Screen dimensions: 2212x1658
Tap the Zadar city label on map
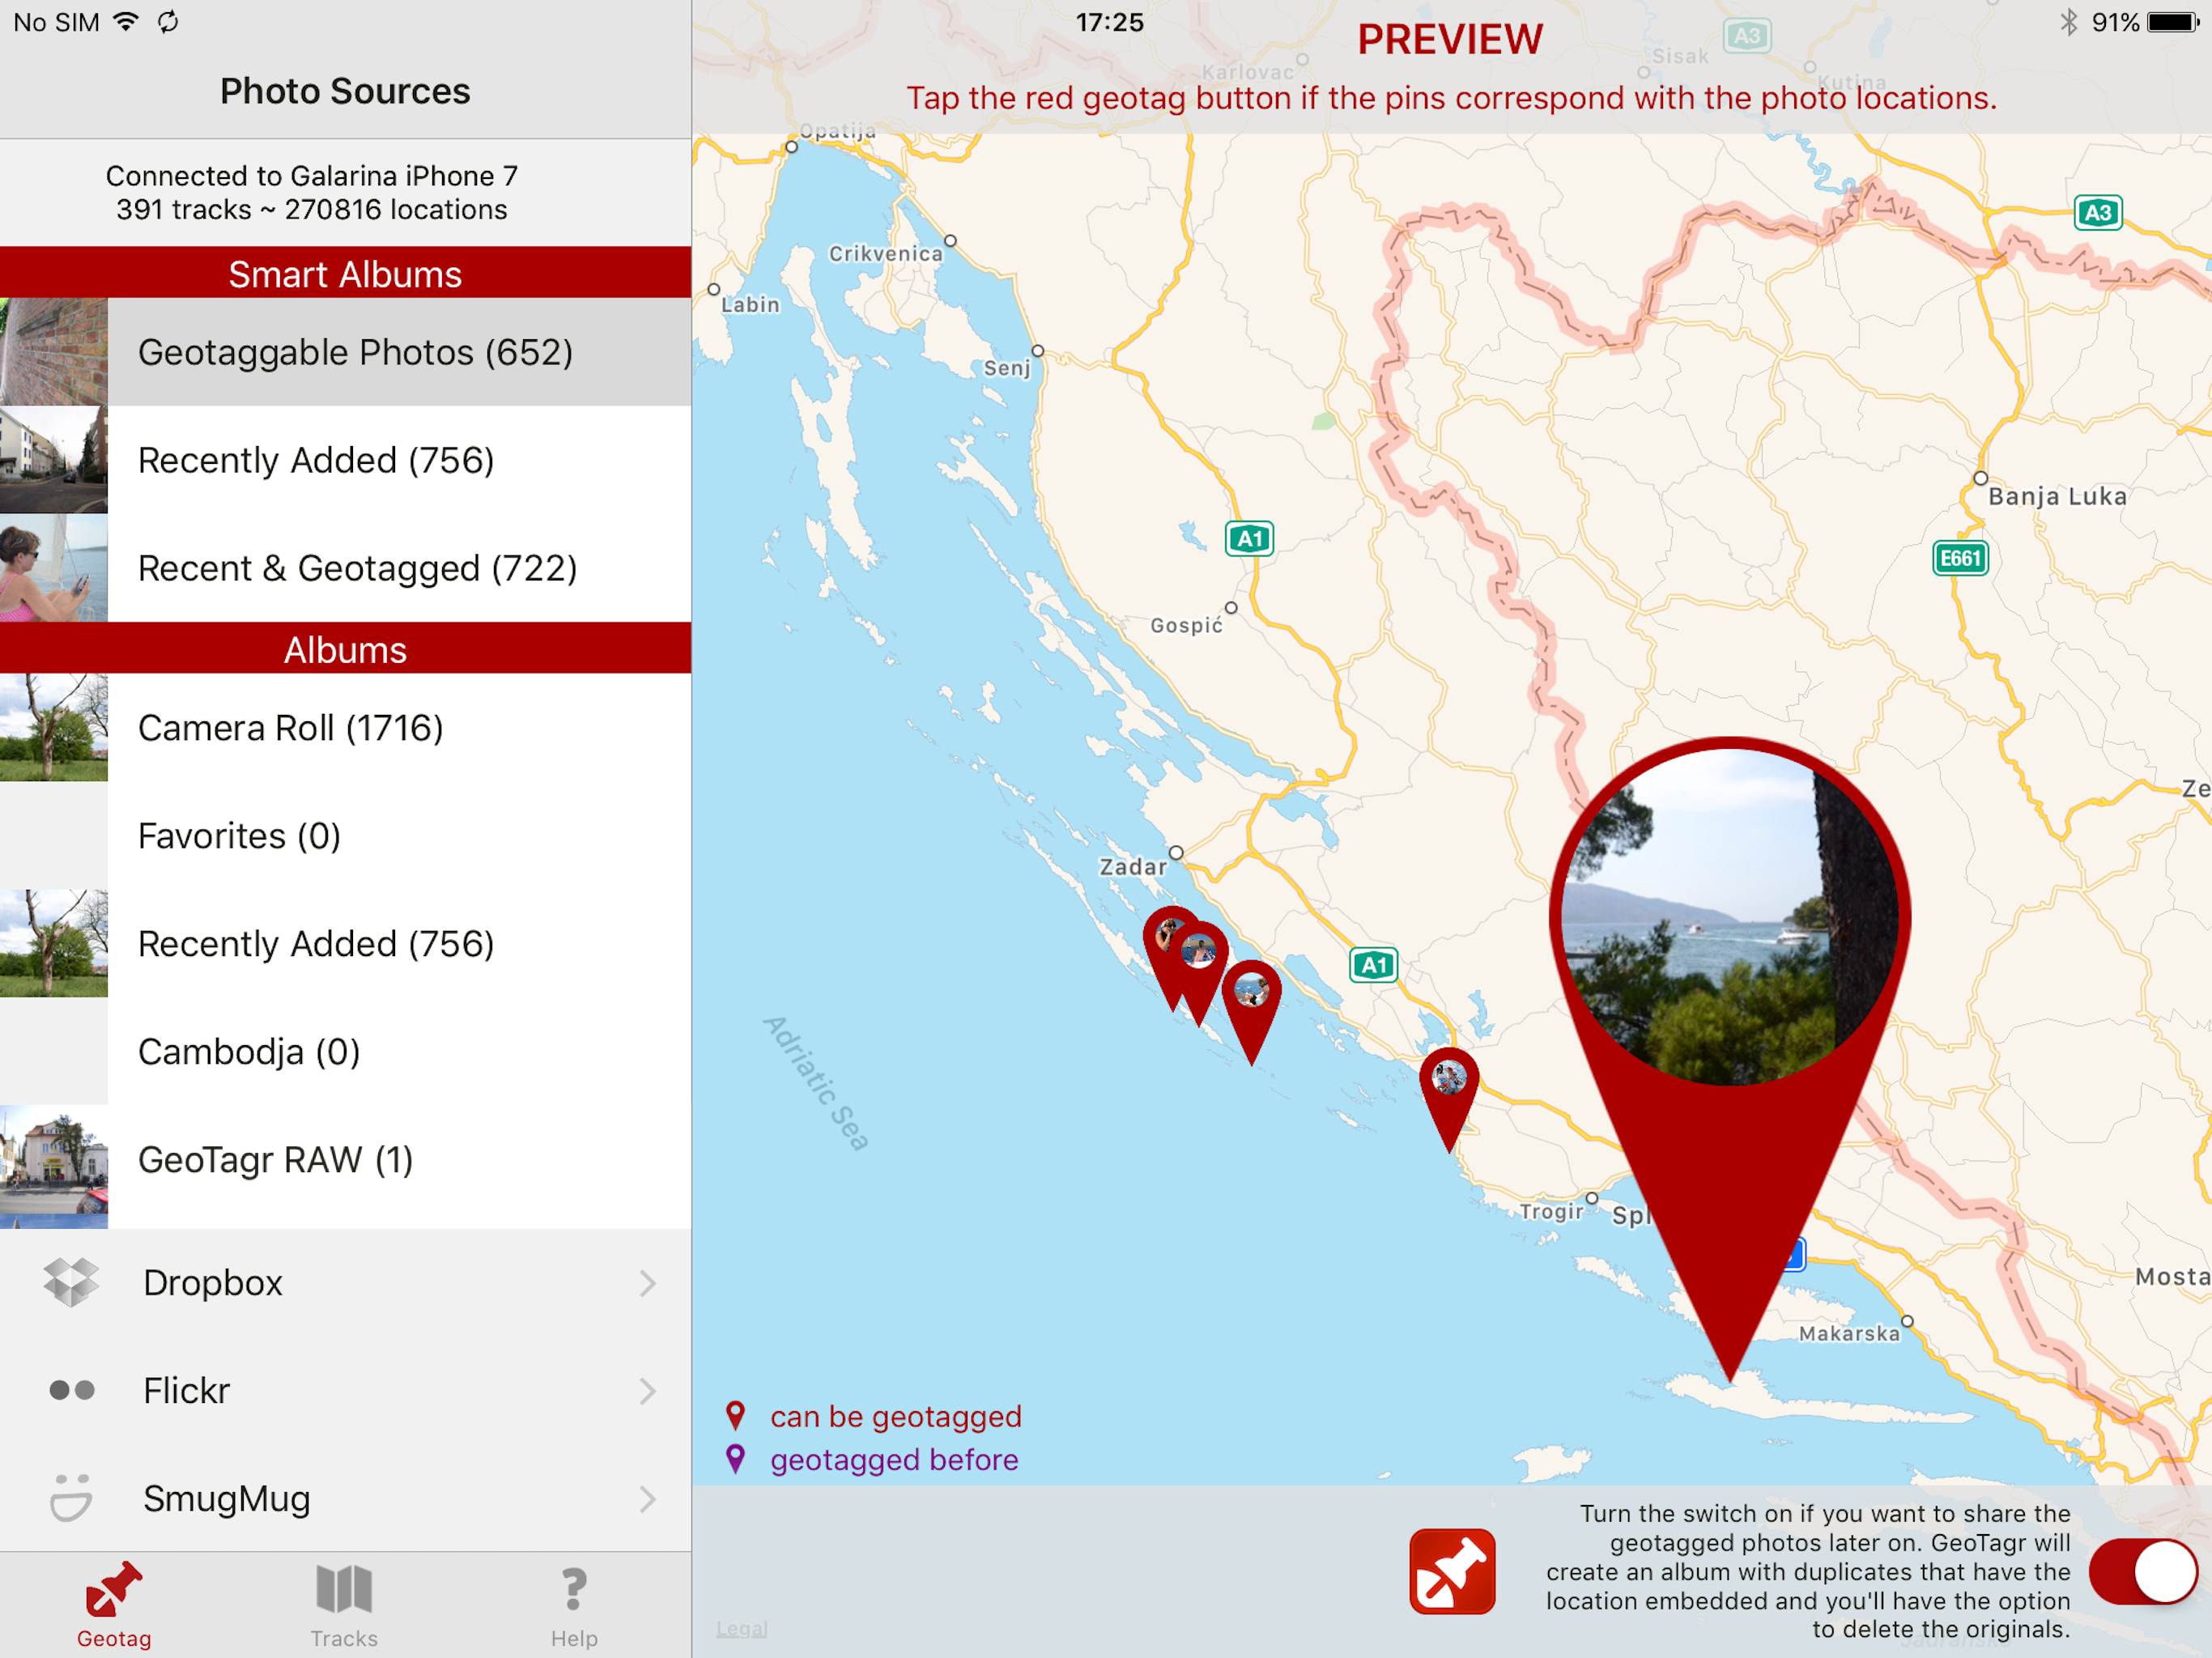1133,867
